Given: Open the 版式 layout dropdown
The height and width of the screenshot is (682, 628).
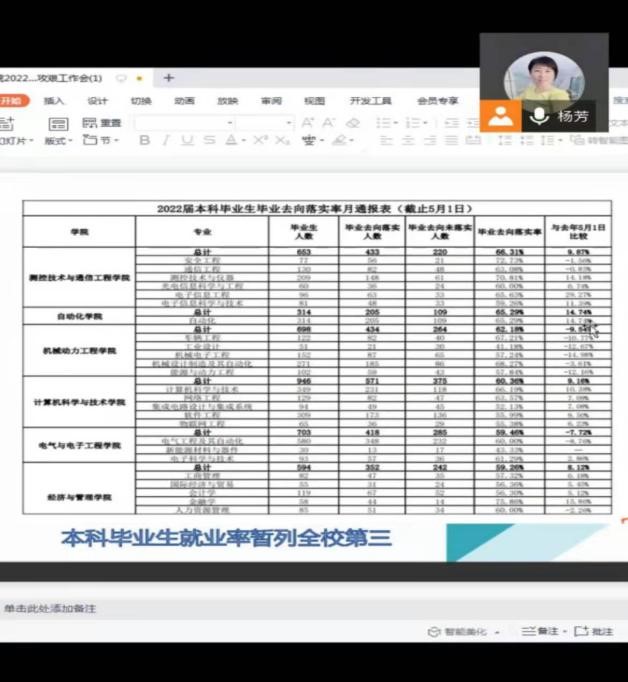Looking at the screenshot, I should click(x=58, y=141).
